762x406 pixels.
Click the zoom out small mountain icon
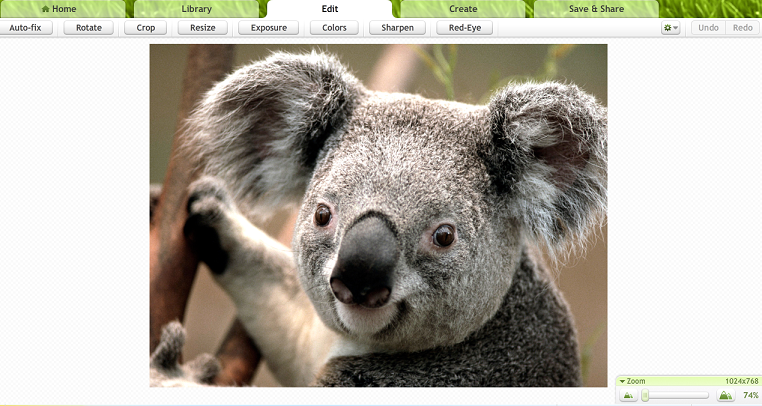point(628,396)
